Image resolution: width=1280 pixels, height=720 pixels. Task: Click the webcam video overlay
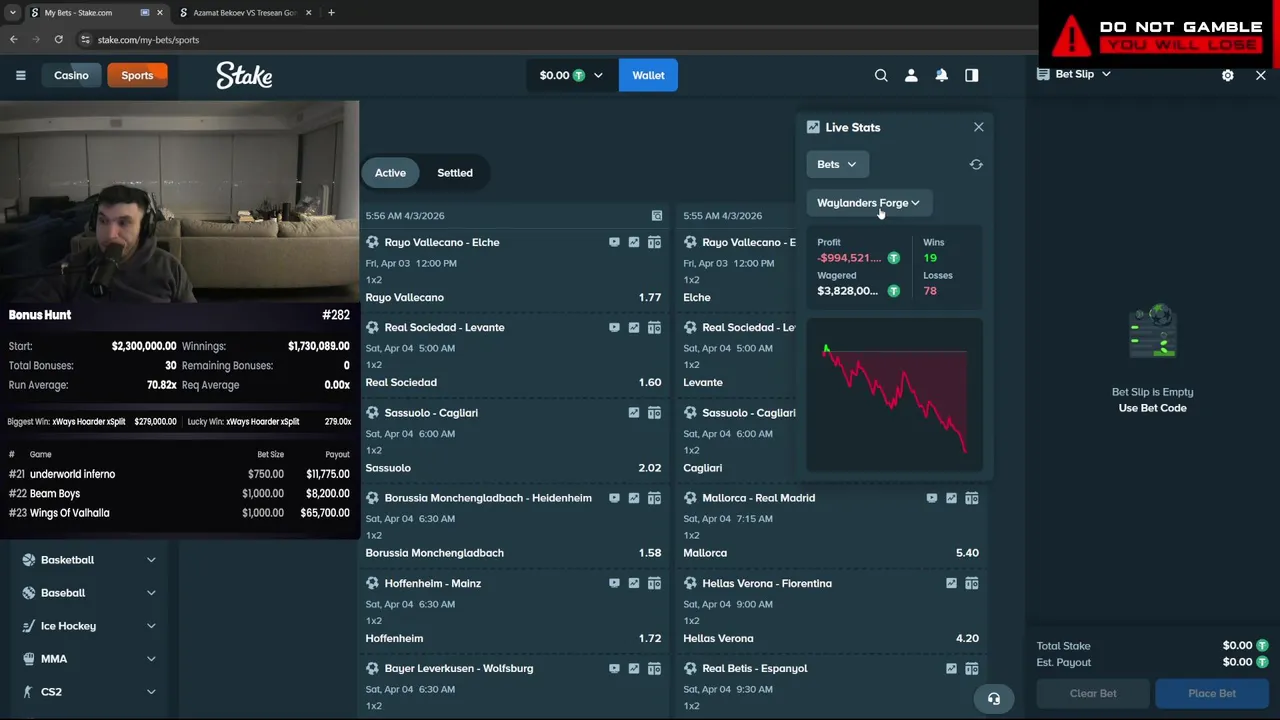pos(179,200)
